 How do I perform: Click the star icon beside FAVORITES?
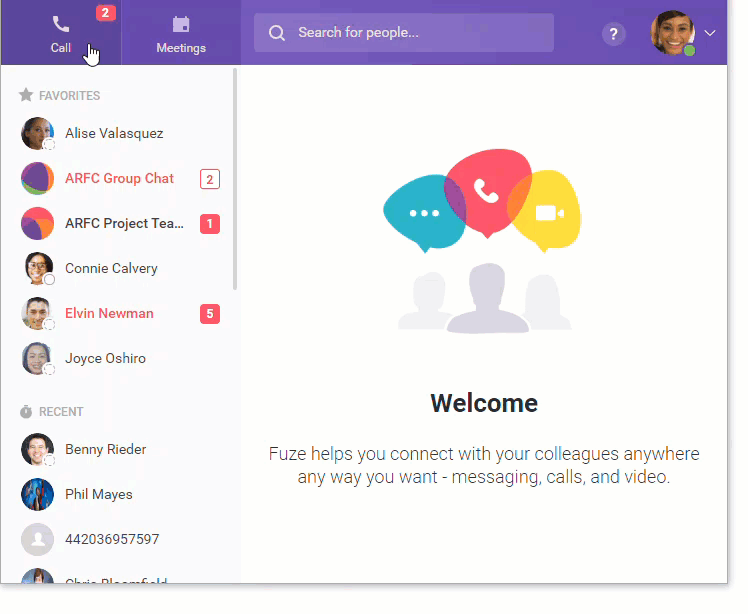click(x=26, y=95)
